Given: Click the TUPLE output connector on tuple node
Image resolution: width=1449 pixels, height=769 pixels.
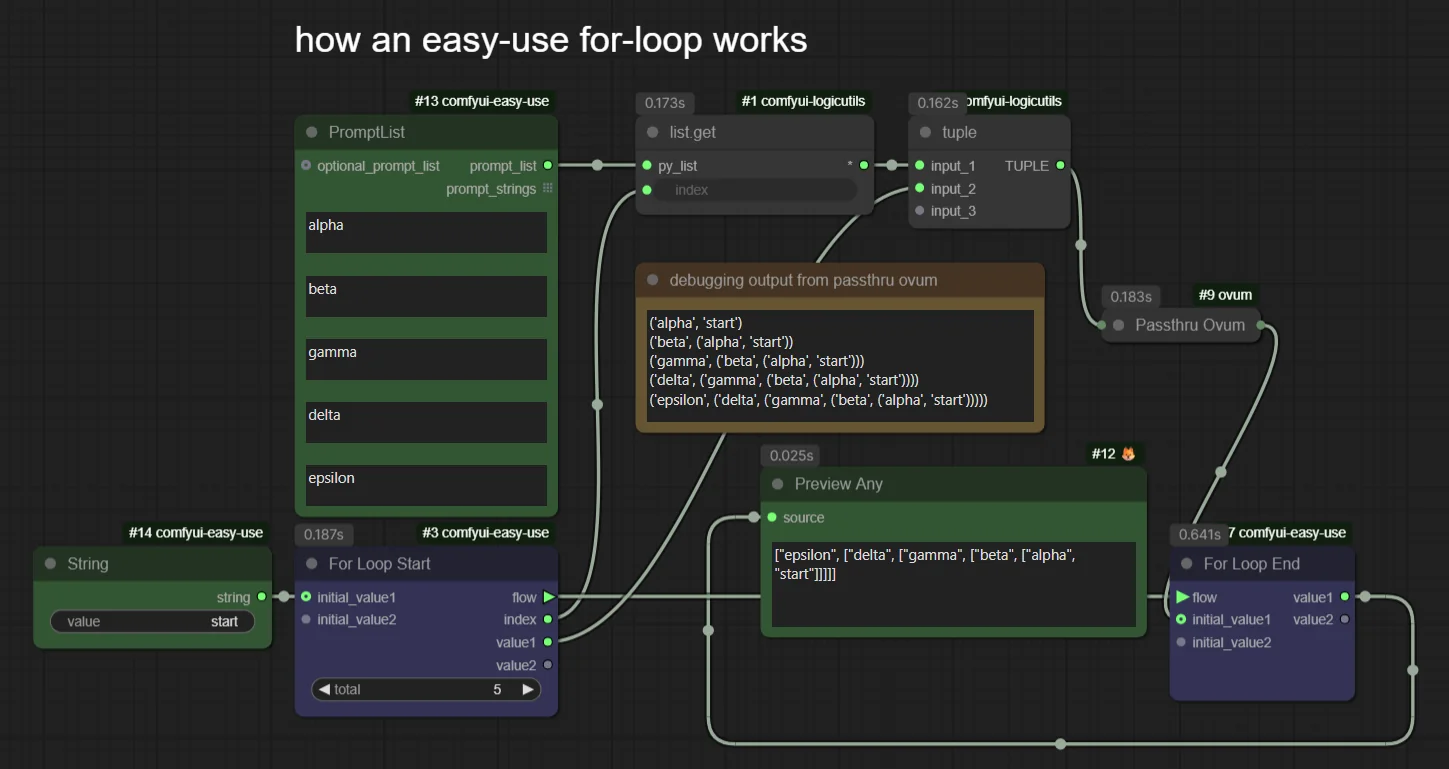Looking at the screenshot, I should tap(1060, 166).
